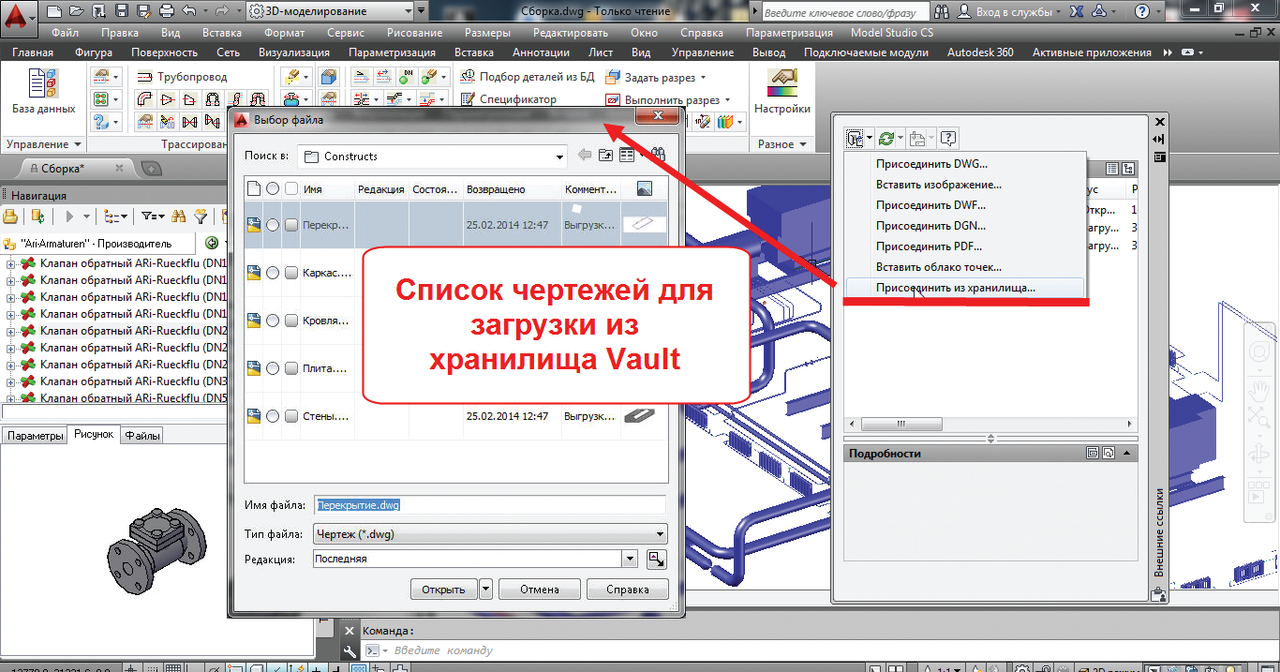Open the Вход в службы dropdown
This screenshot has width=1280, height=672.
click(1059, 11)
